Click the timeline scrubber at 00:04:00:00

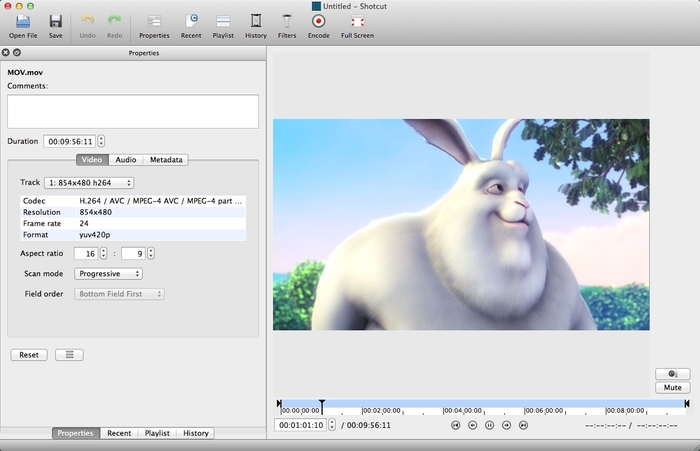(445, 406)
